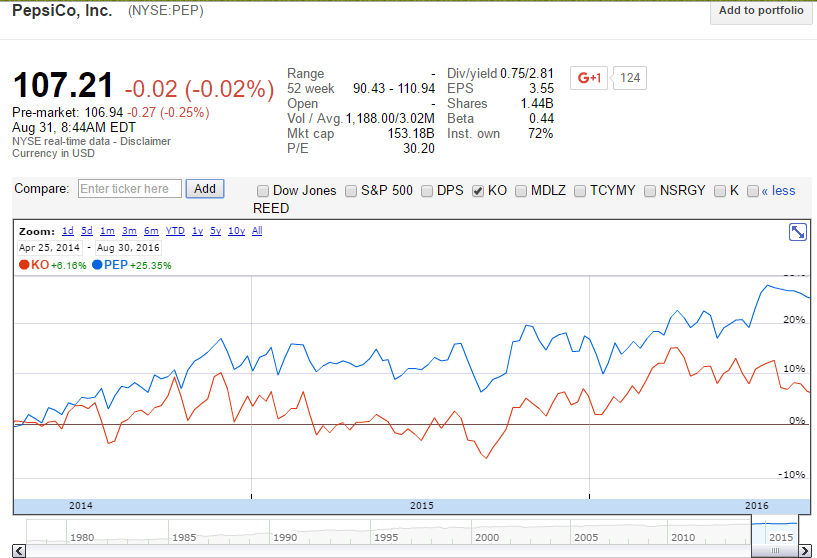Screen dimensions: 817x558
Task: Collapse comparisons with the « less link
Action: click(x=778, y=191)
